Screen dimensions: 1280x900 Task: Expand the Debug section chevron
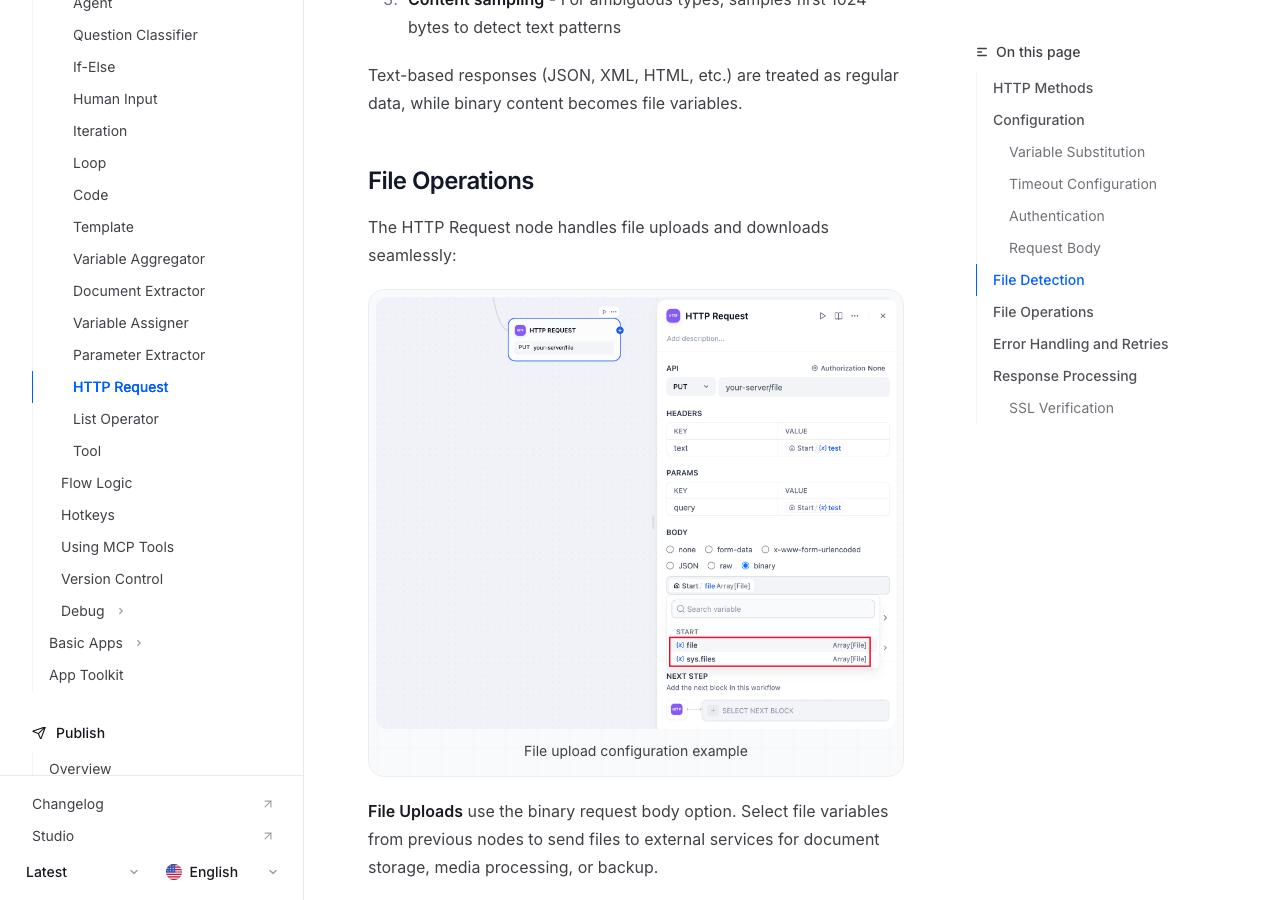click(121, 611)
